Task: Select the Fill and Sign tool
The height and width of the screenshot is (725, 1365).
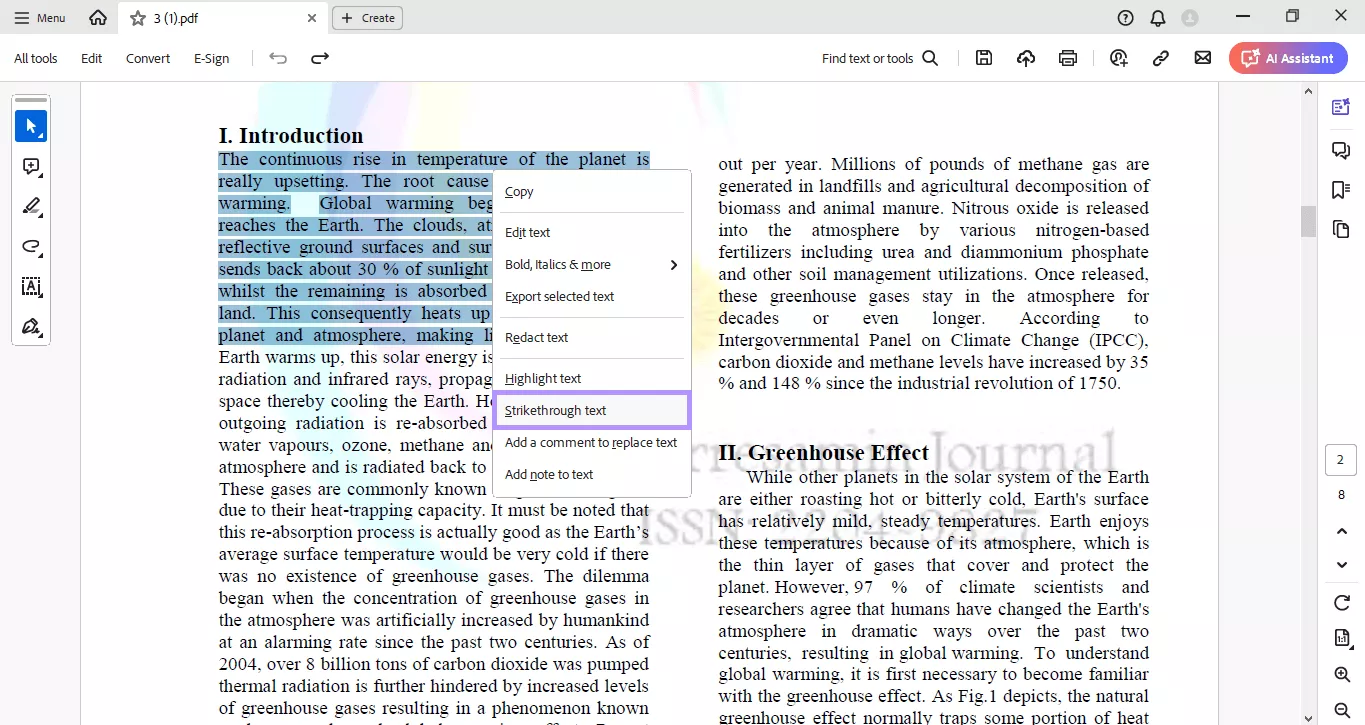Action: click(x=31, y=327)
